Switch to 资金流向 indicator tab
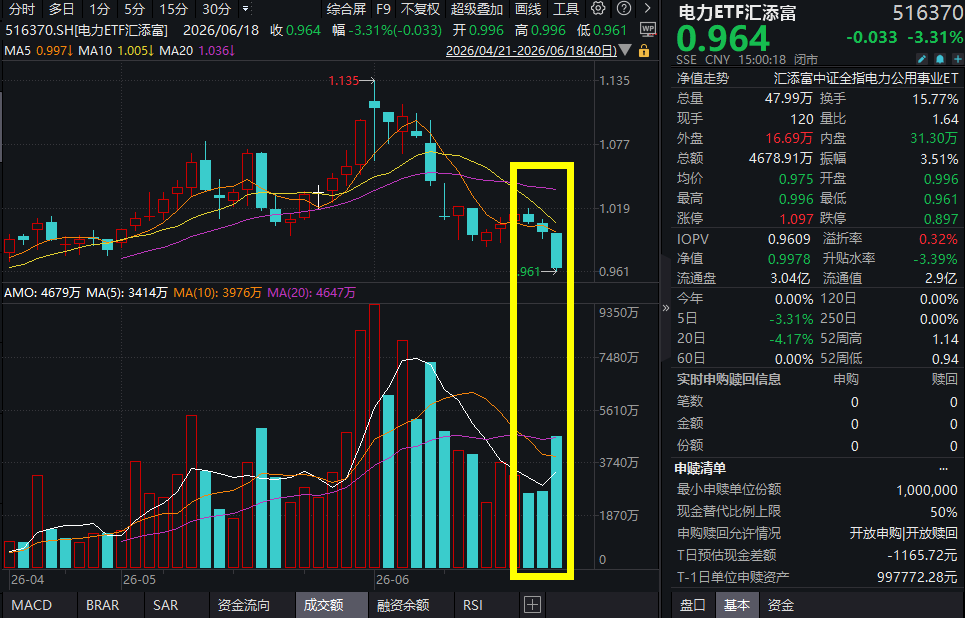 (244, 605)
